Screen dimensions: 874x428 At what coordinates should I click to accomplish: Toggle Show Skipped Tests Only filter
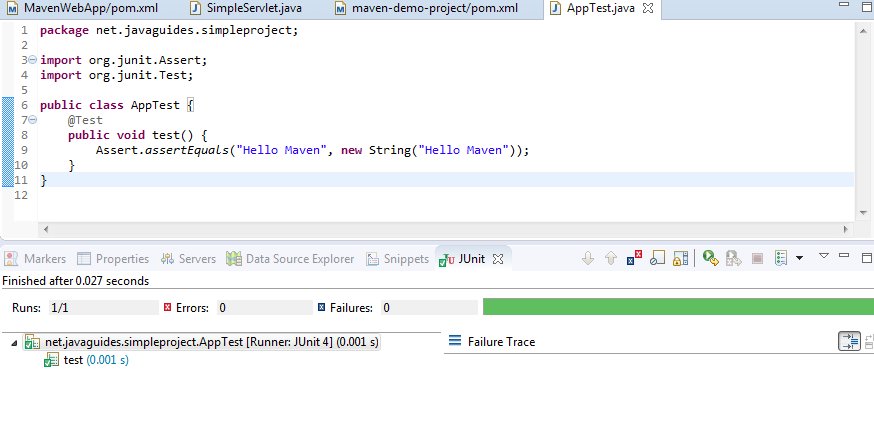coord(657,258)
